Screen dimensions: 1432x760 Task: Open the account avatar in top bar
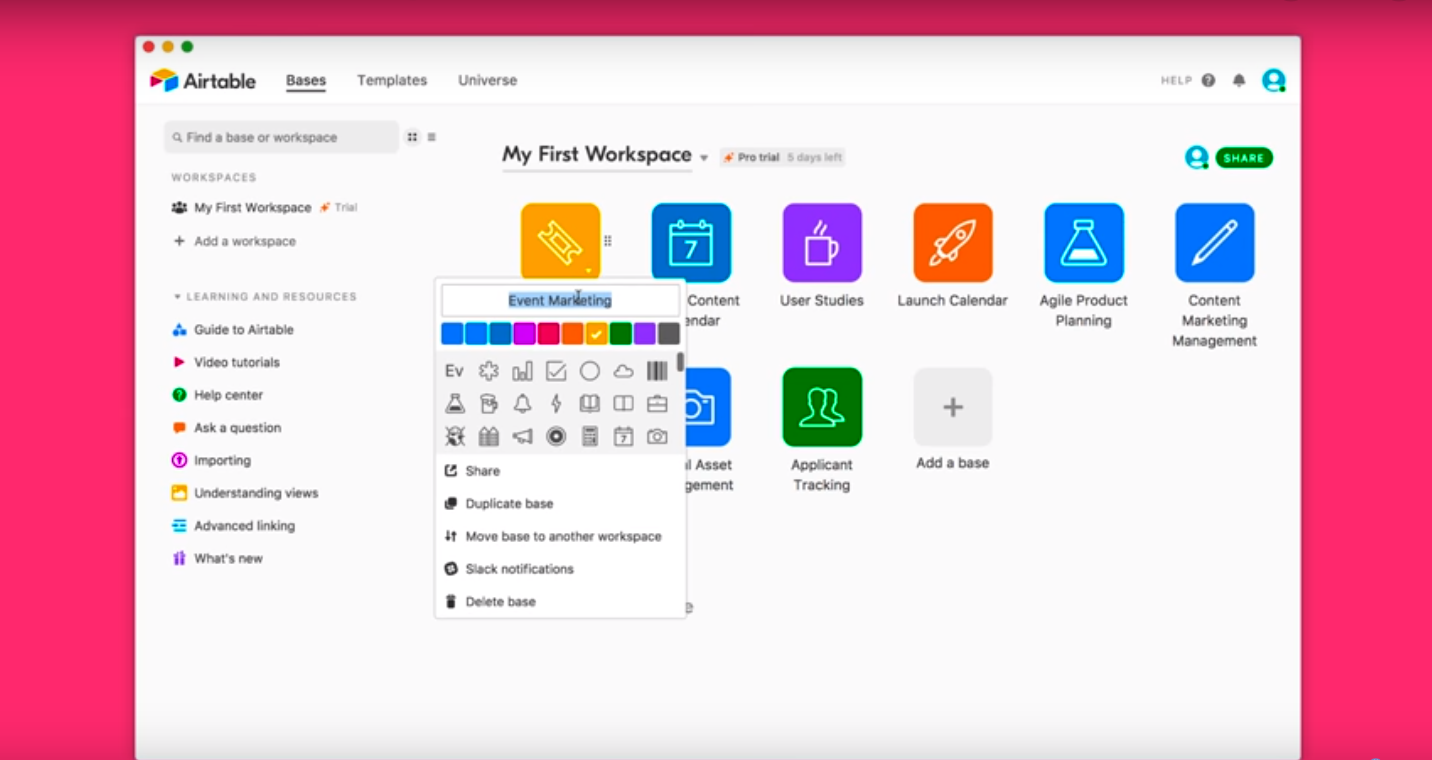pyautogui.click(x=1273, y=80)
